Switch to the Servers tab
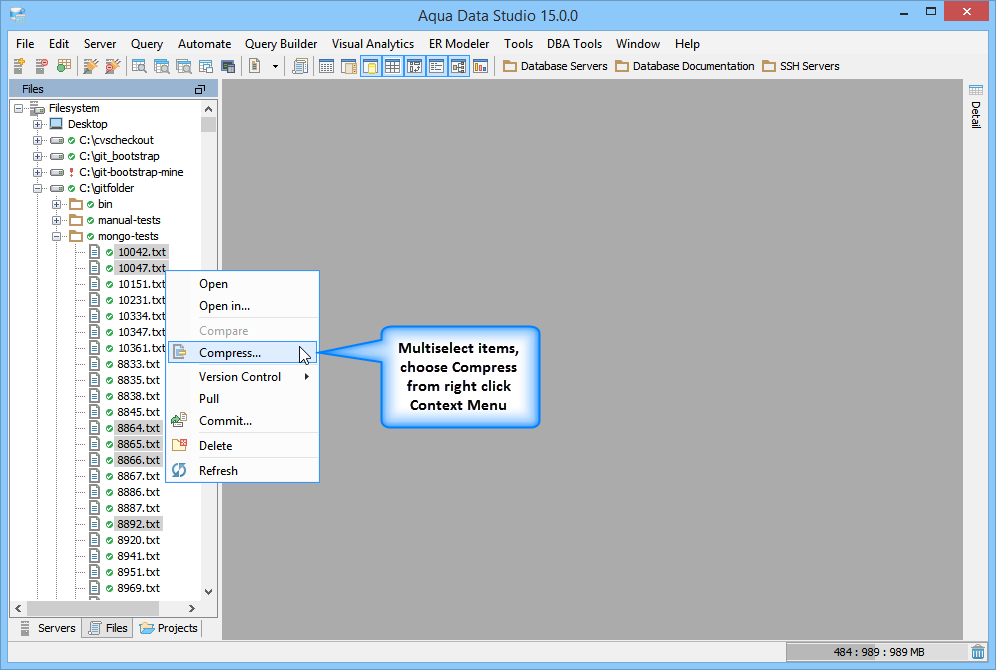 48,628
